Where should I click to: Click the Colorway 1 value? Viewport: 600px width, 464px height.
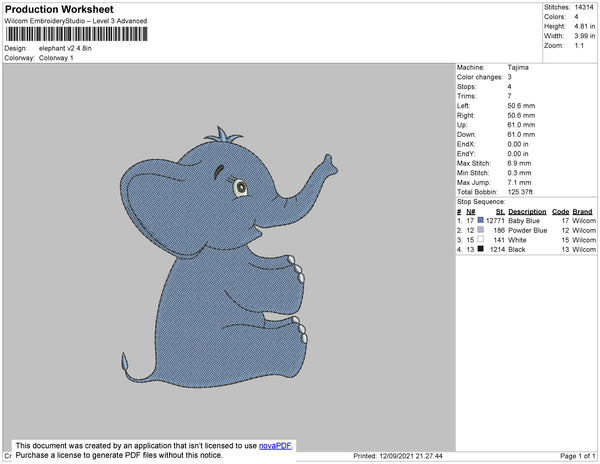click(x=56, y=58)
